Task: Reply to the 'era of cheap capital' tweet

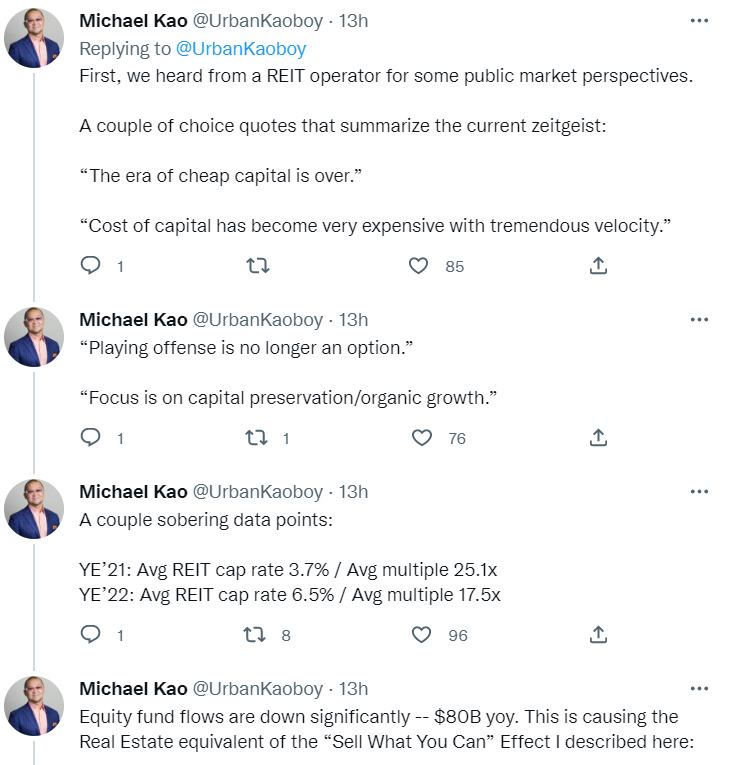Action: click(91, 266)
